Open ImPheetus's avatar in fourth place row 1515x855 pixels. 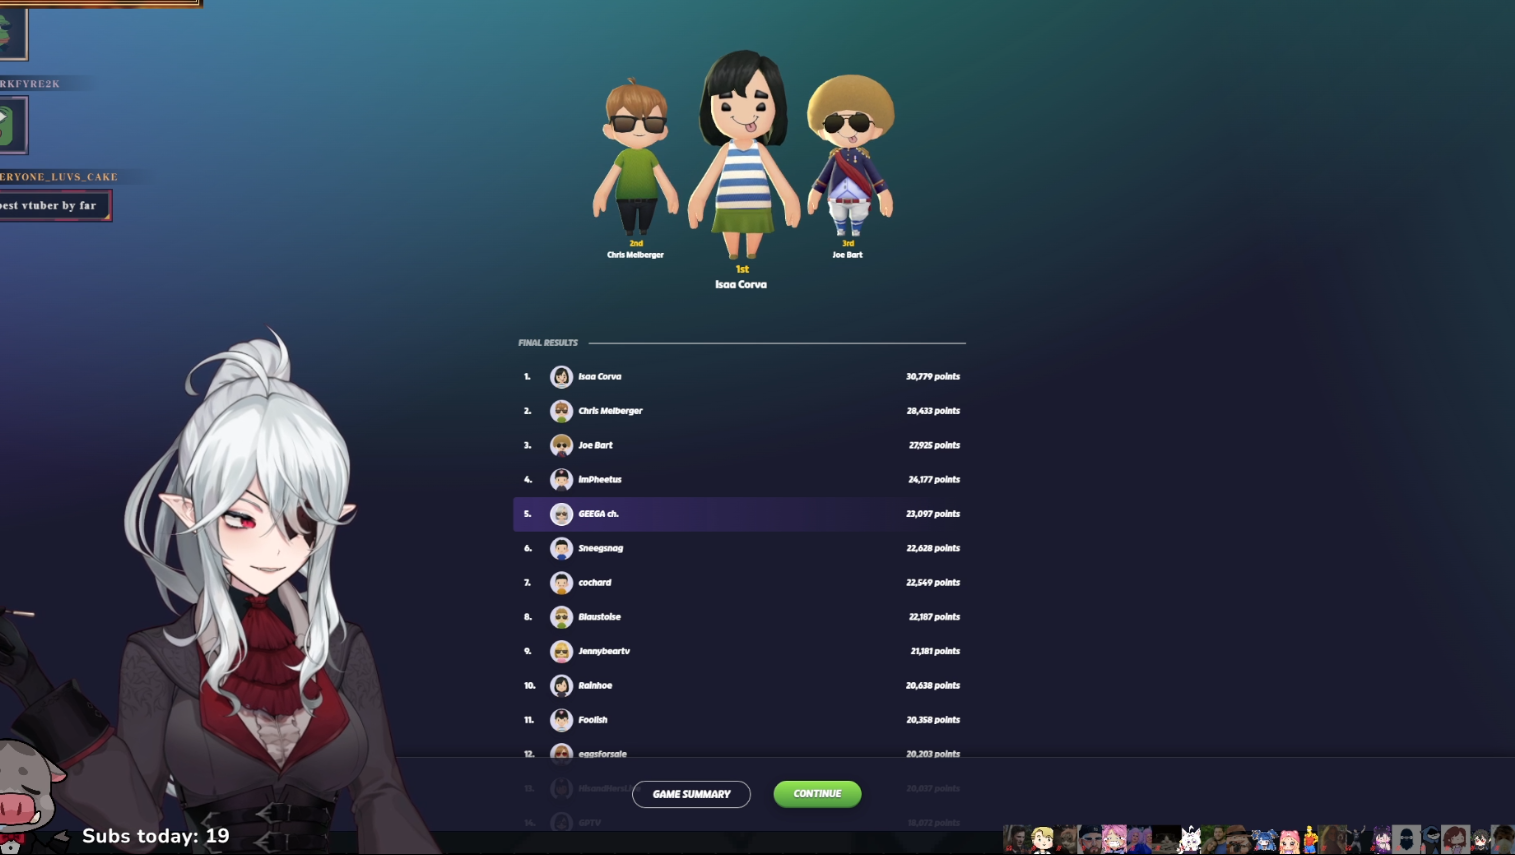pyautogui.click(x=561, y=480)
